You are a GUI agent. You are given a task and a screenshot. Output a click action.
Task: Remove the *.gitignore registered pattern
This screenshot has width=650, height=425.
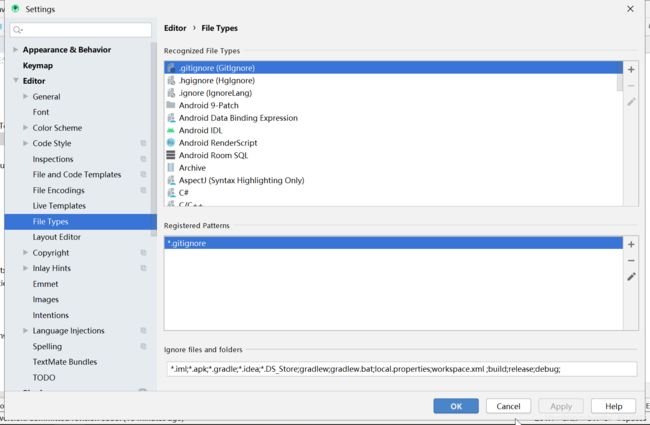coord(631,261)
